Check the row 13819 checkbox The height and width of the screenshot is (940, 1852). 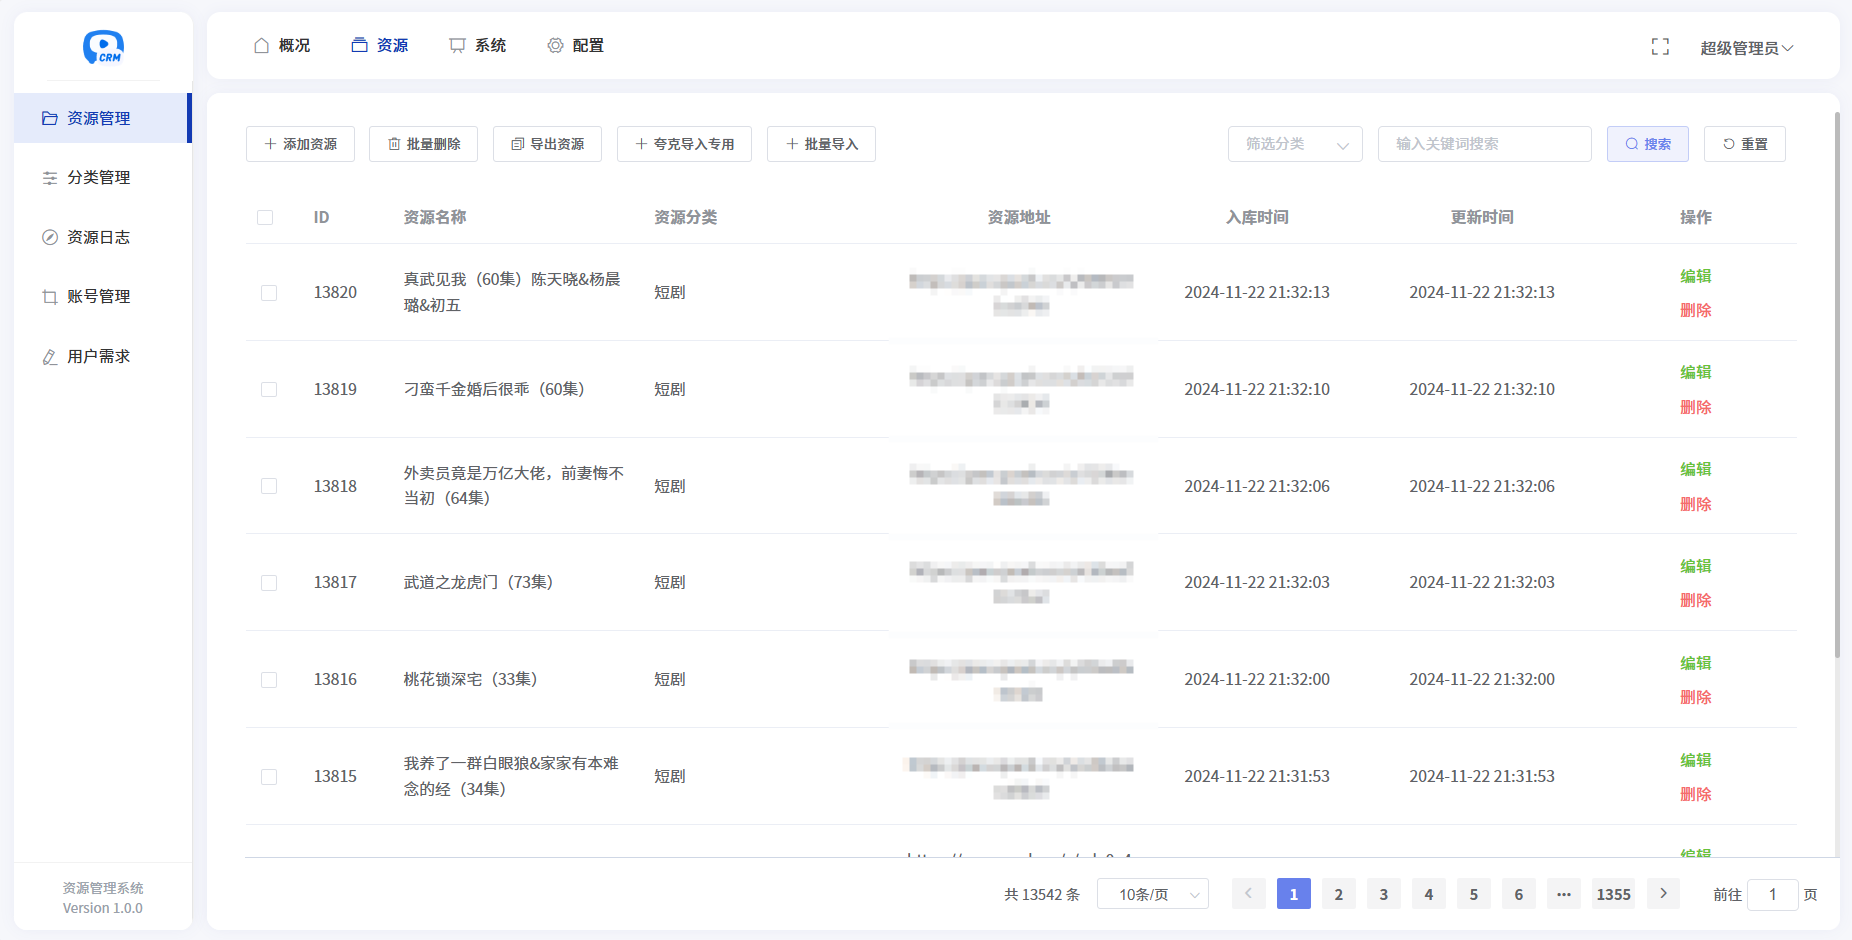(x=269, y=390)
